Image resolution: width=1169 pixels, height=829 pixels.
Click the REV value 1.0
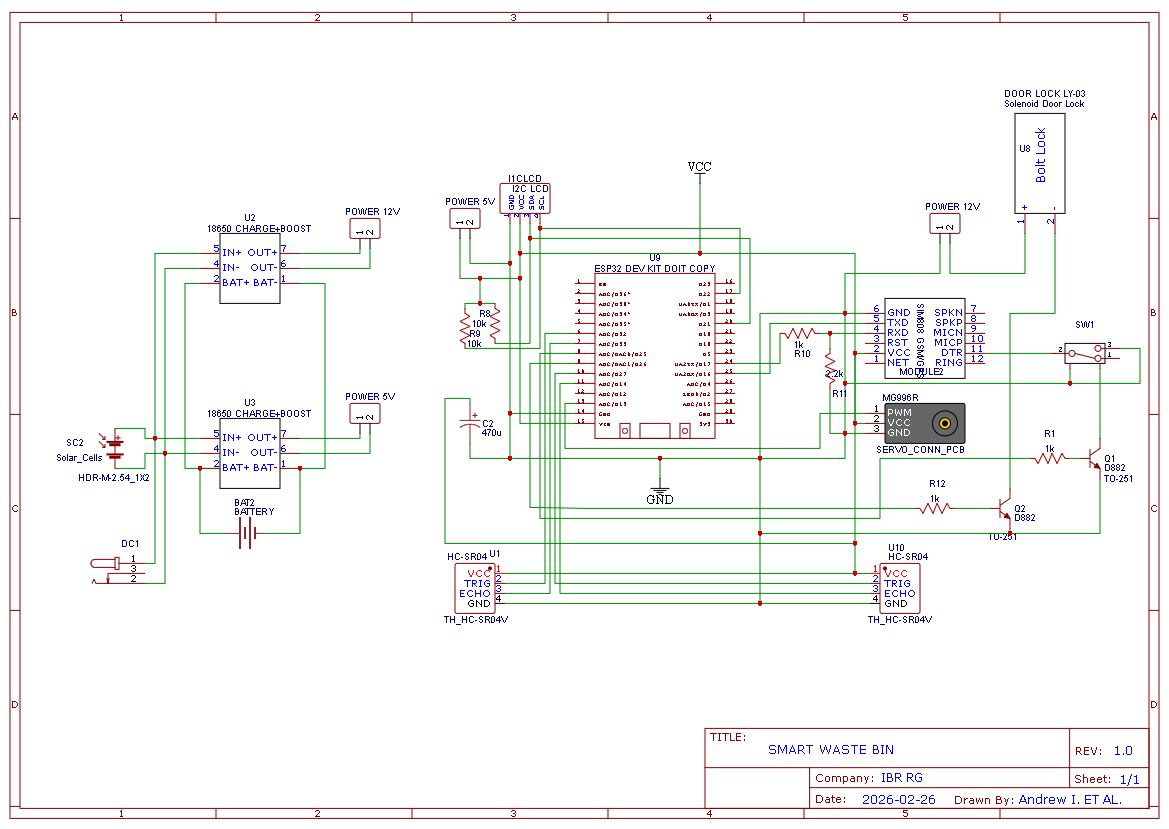pyautogui.click(x=1123, y=751)
